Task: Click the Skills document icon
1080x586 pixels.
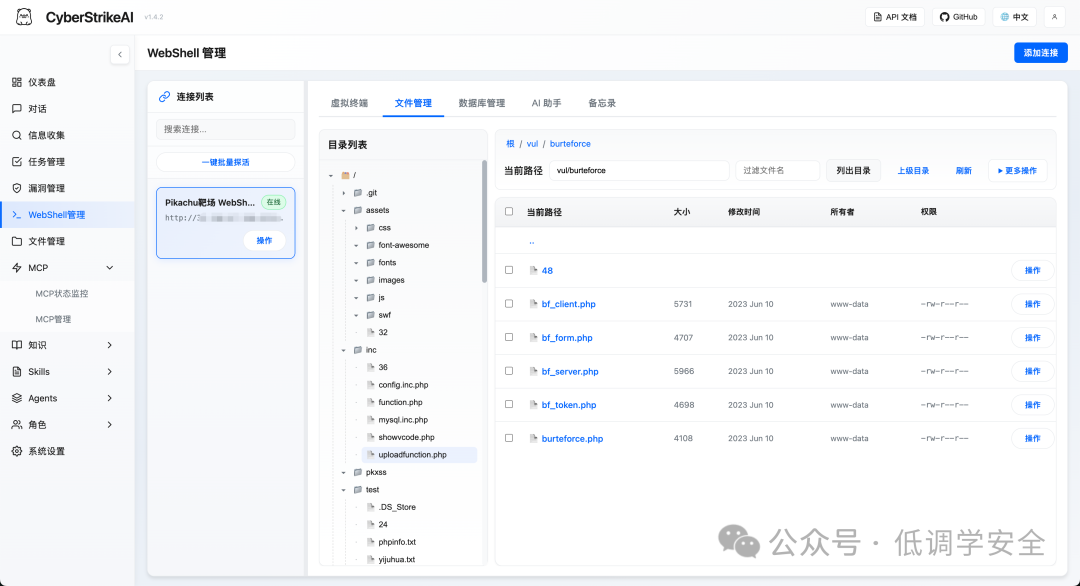Action: [17, 372]
